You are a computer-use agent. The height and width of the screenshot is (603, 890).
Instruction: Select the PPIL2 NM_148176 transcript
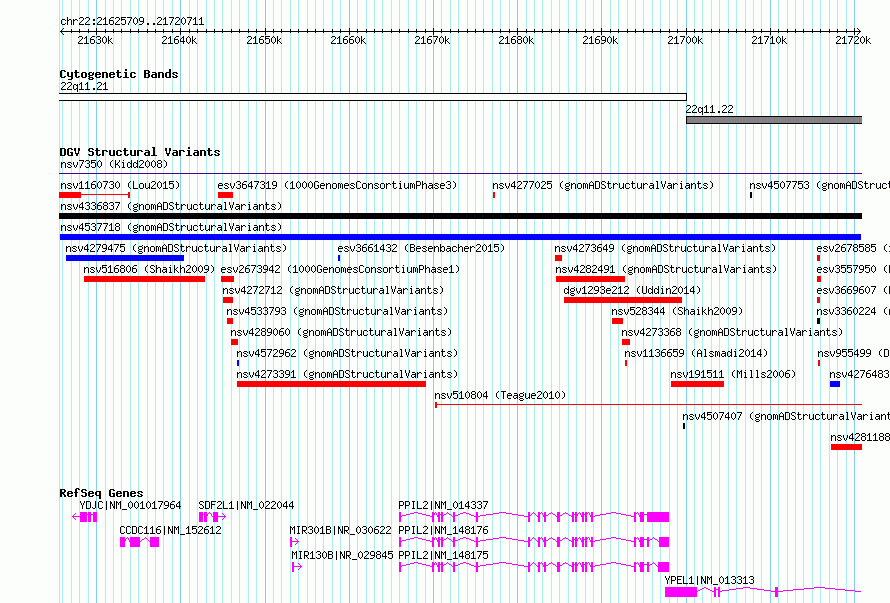[534, 542]
